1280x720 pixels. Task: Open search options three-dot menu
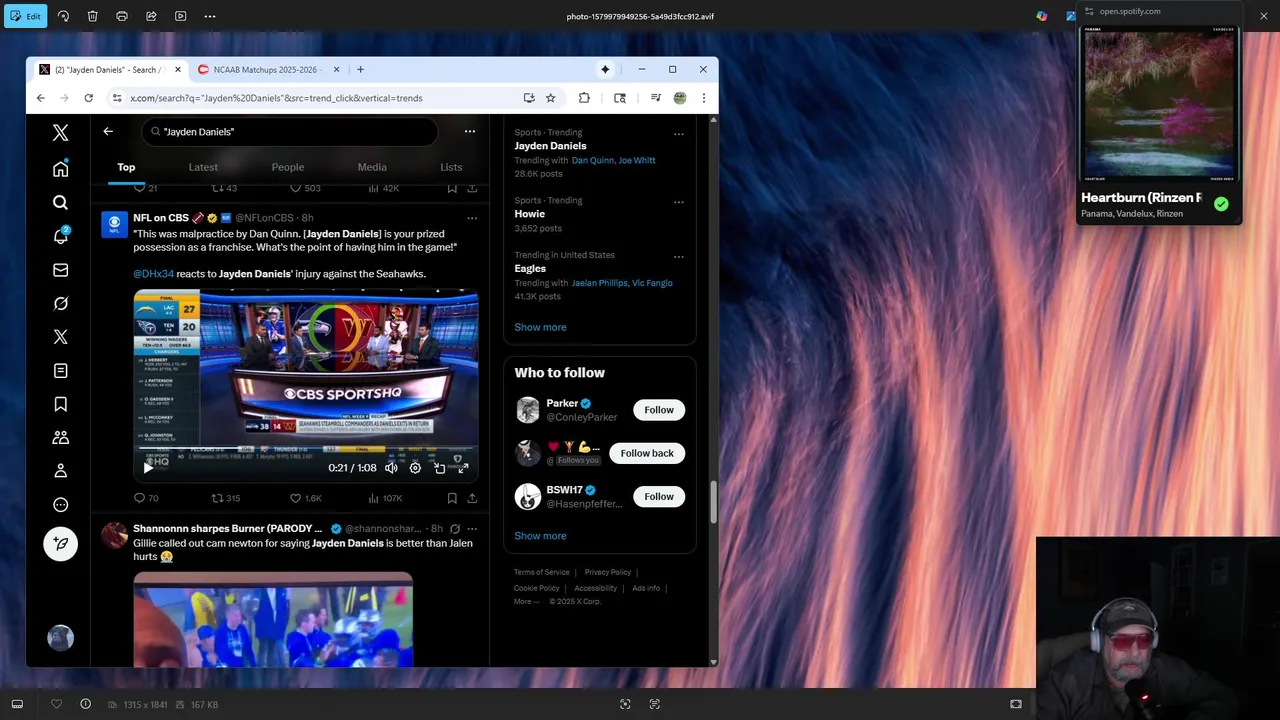(469, 131)
